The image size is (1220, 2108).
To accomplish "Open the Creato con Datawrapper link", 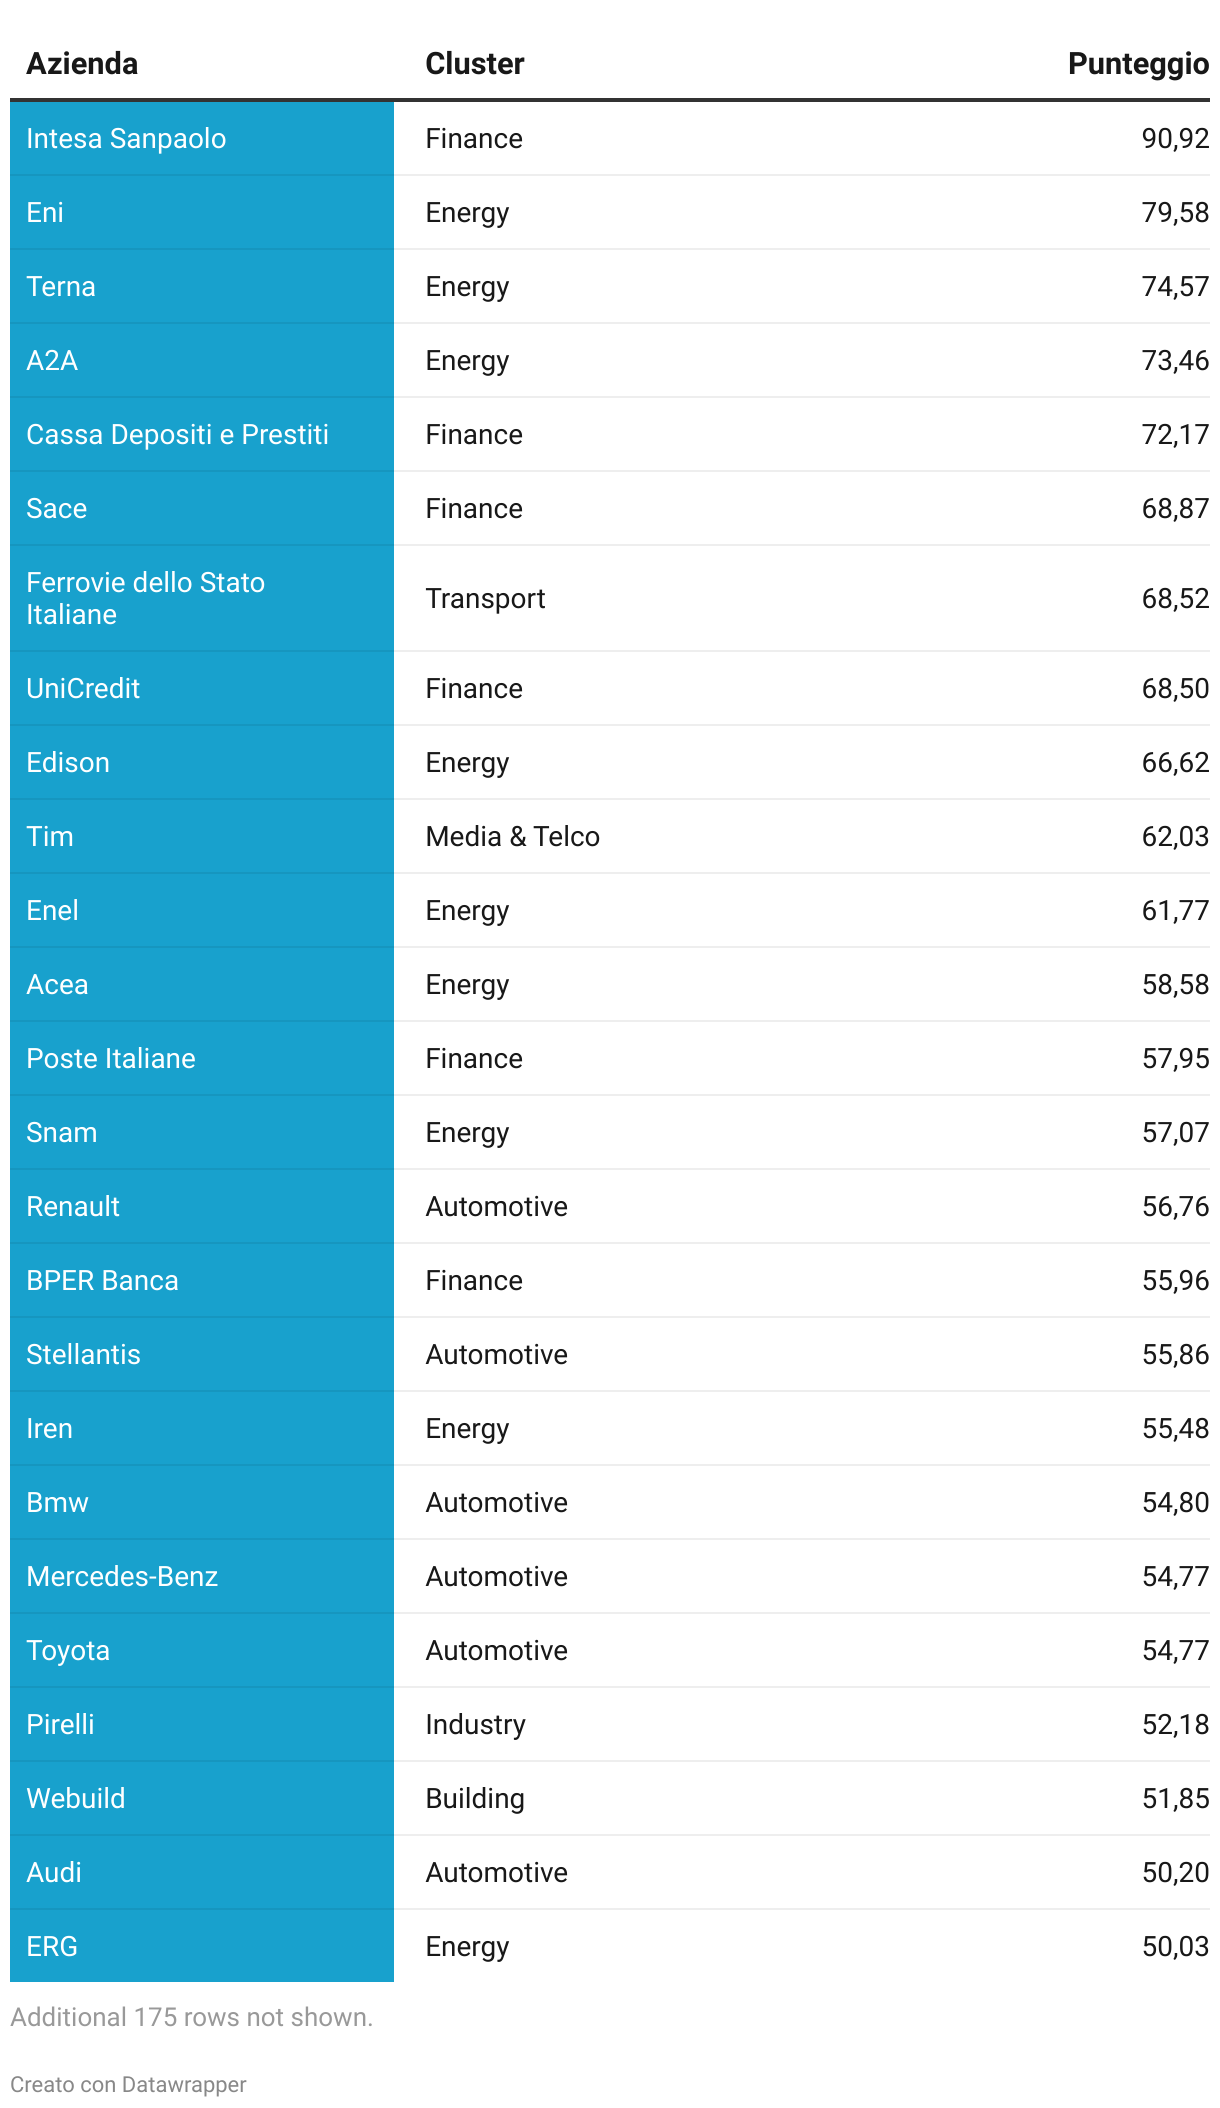I will pyautogui.click(x=128, y=2084).
